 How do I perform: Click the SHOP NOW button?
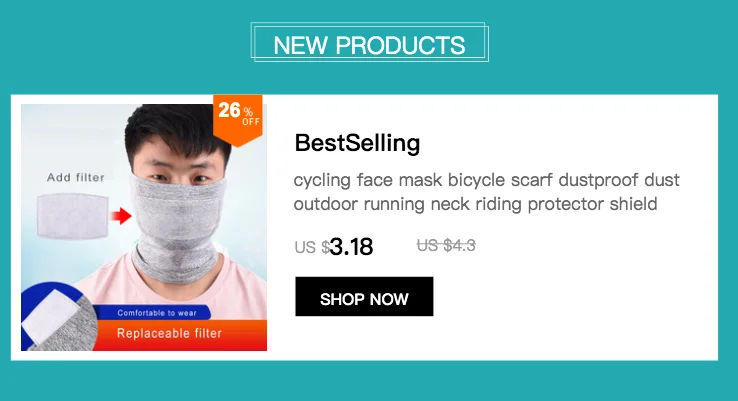[x=364, y=297]
